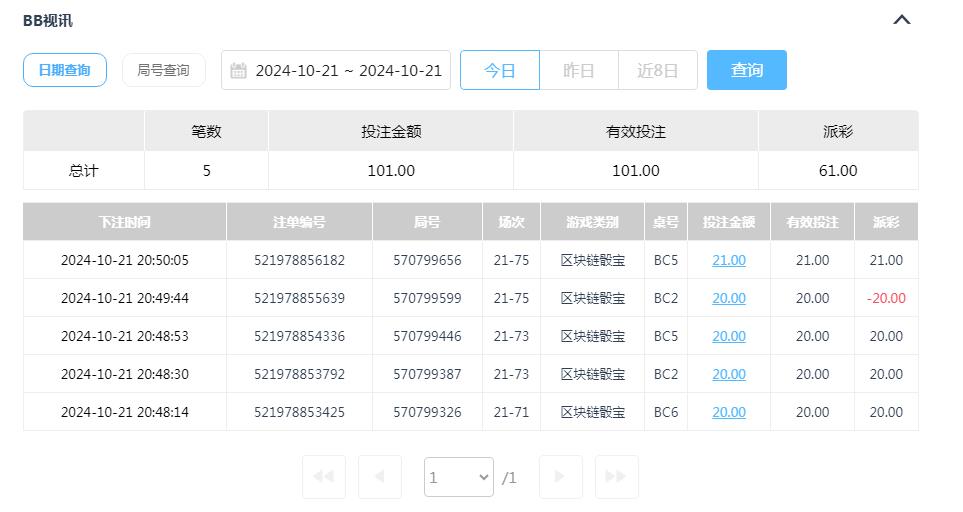Screen dimensions: 963x512
Task: Select the 日期查询 query mode
Action: tap(65, 70)
